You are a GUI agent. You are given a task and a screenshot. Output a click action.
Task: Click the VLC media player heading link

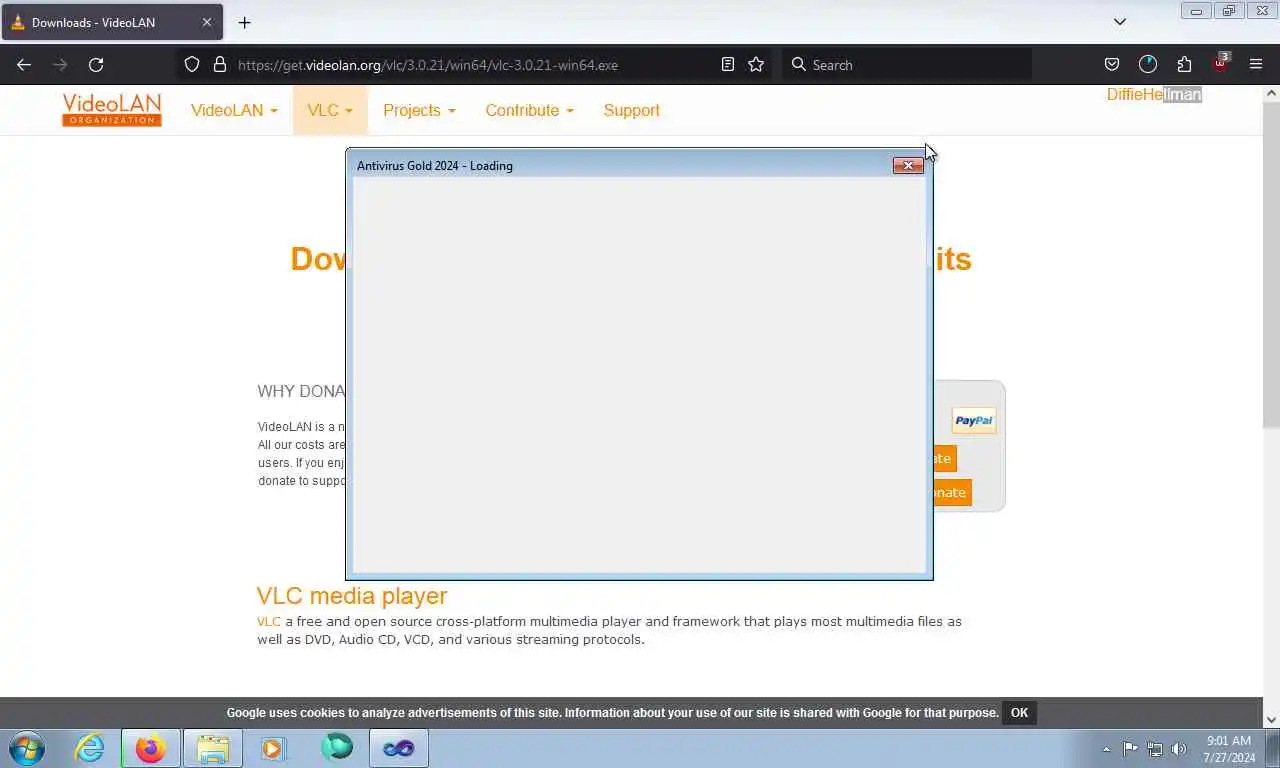(352, 596)
